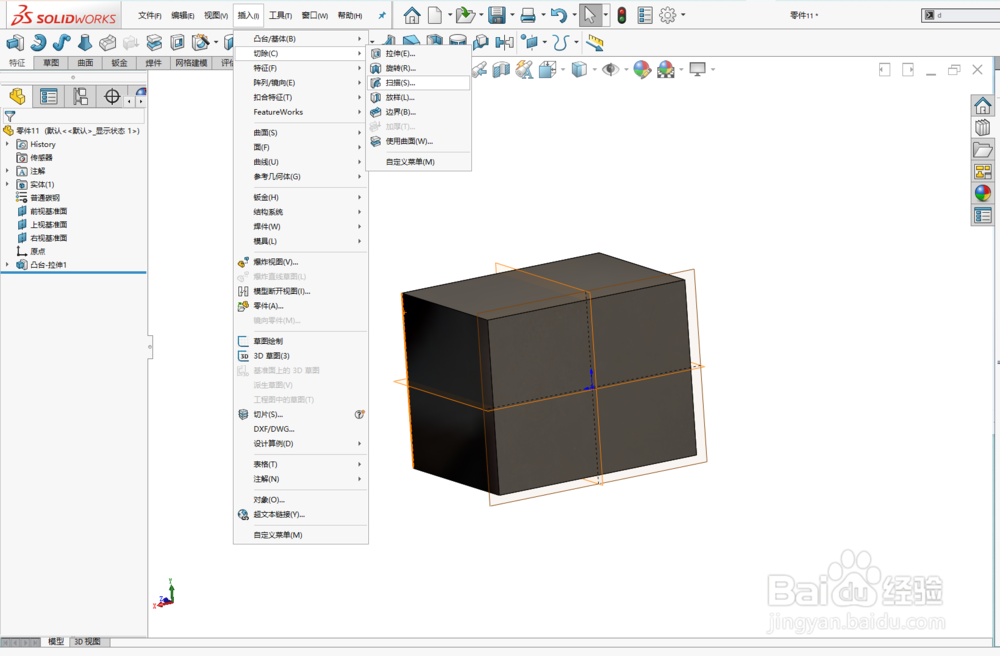Open ConfigurationManager tab icon

pyautogui.click(x=80, y=97)
